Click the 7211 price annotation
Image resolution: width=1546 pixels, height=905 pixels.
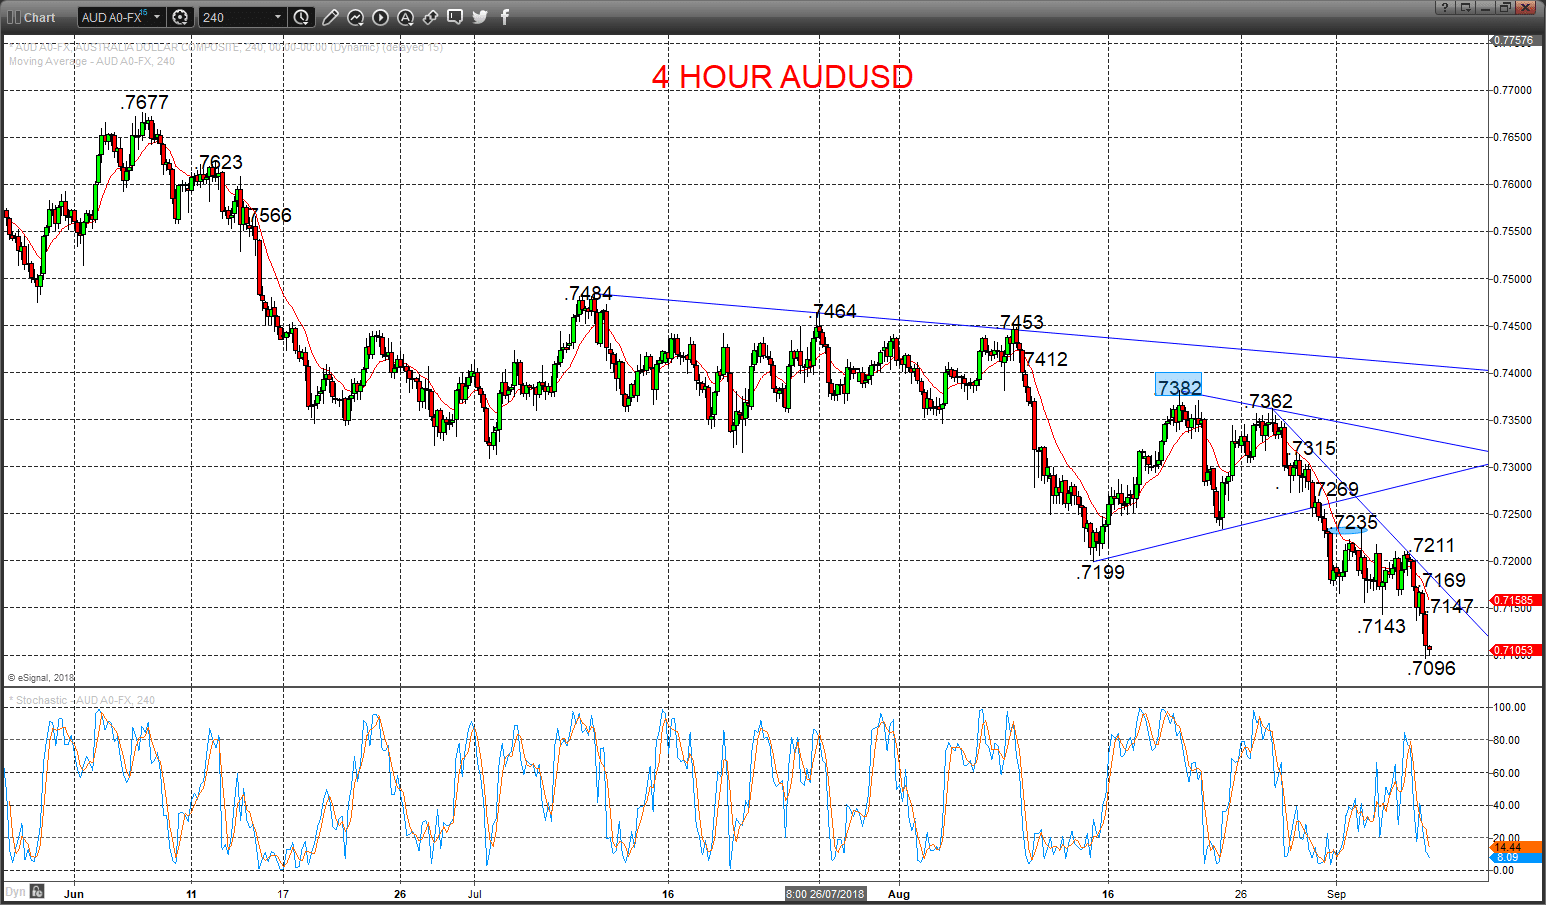tap(1434, 545)
